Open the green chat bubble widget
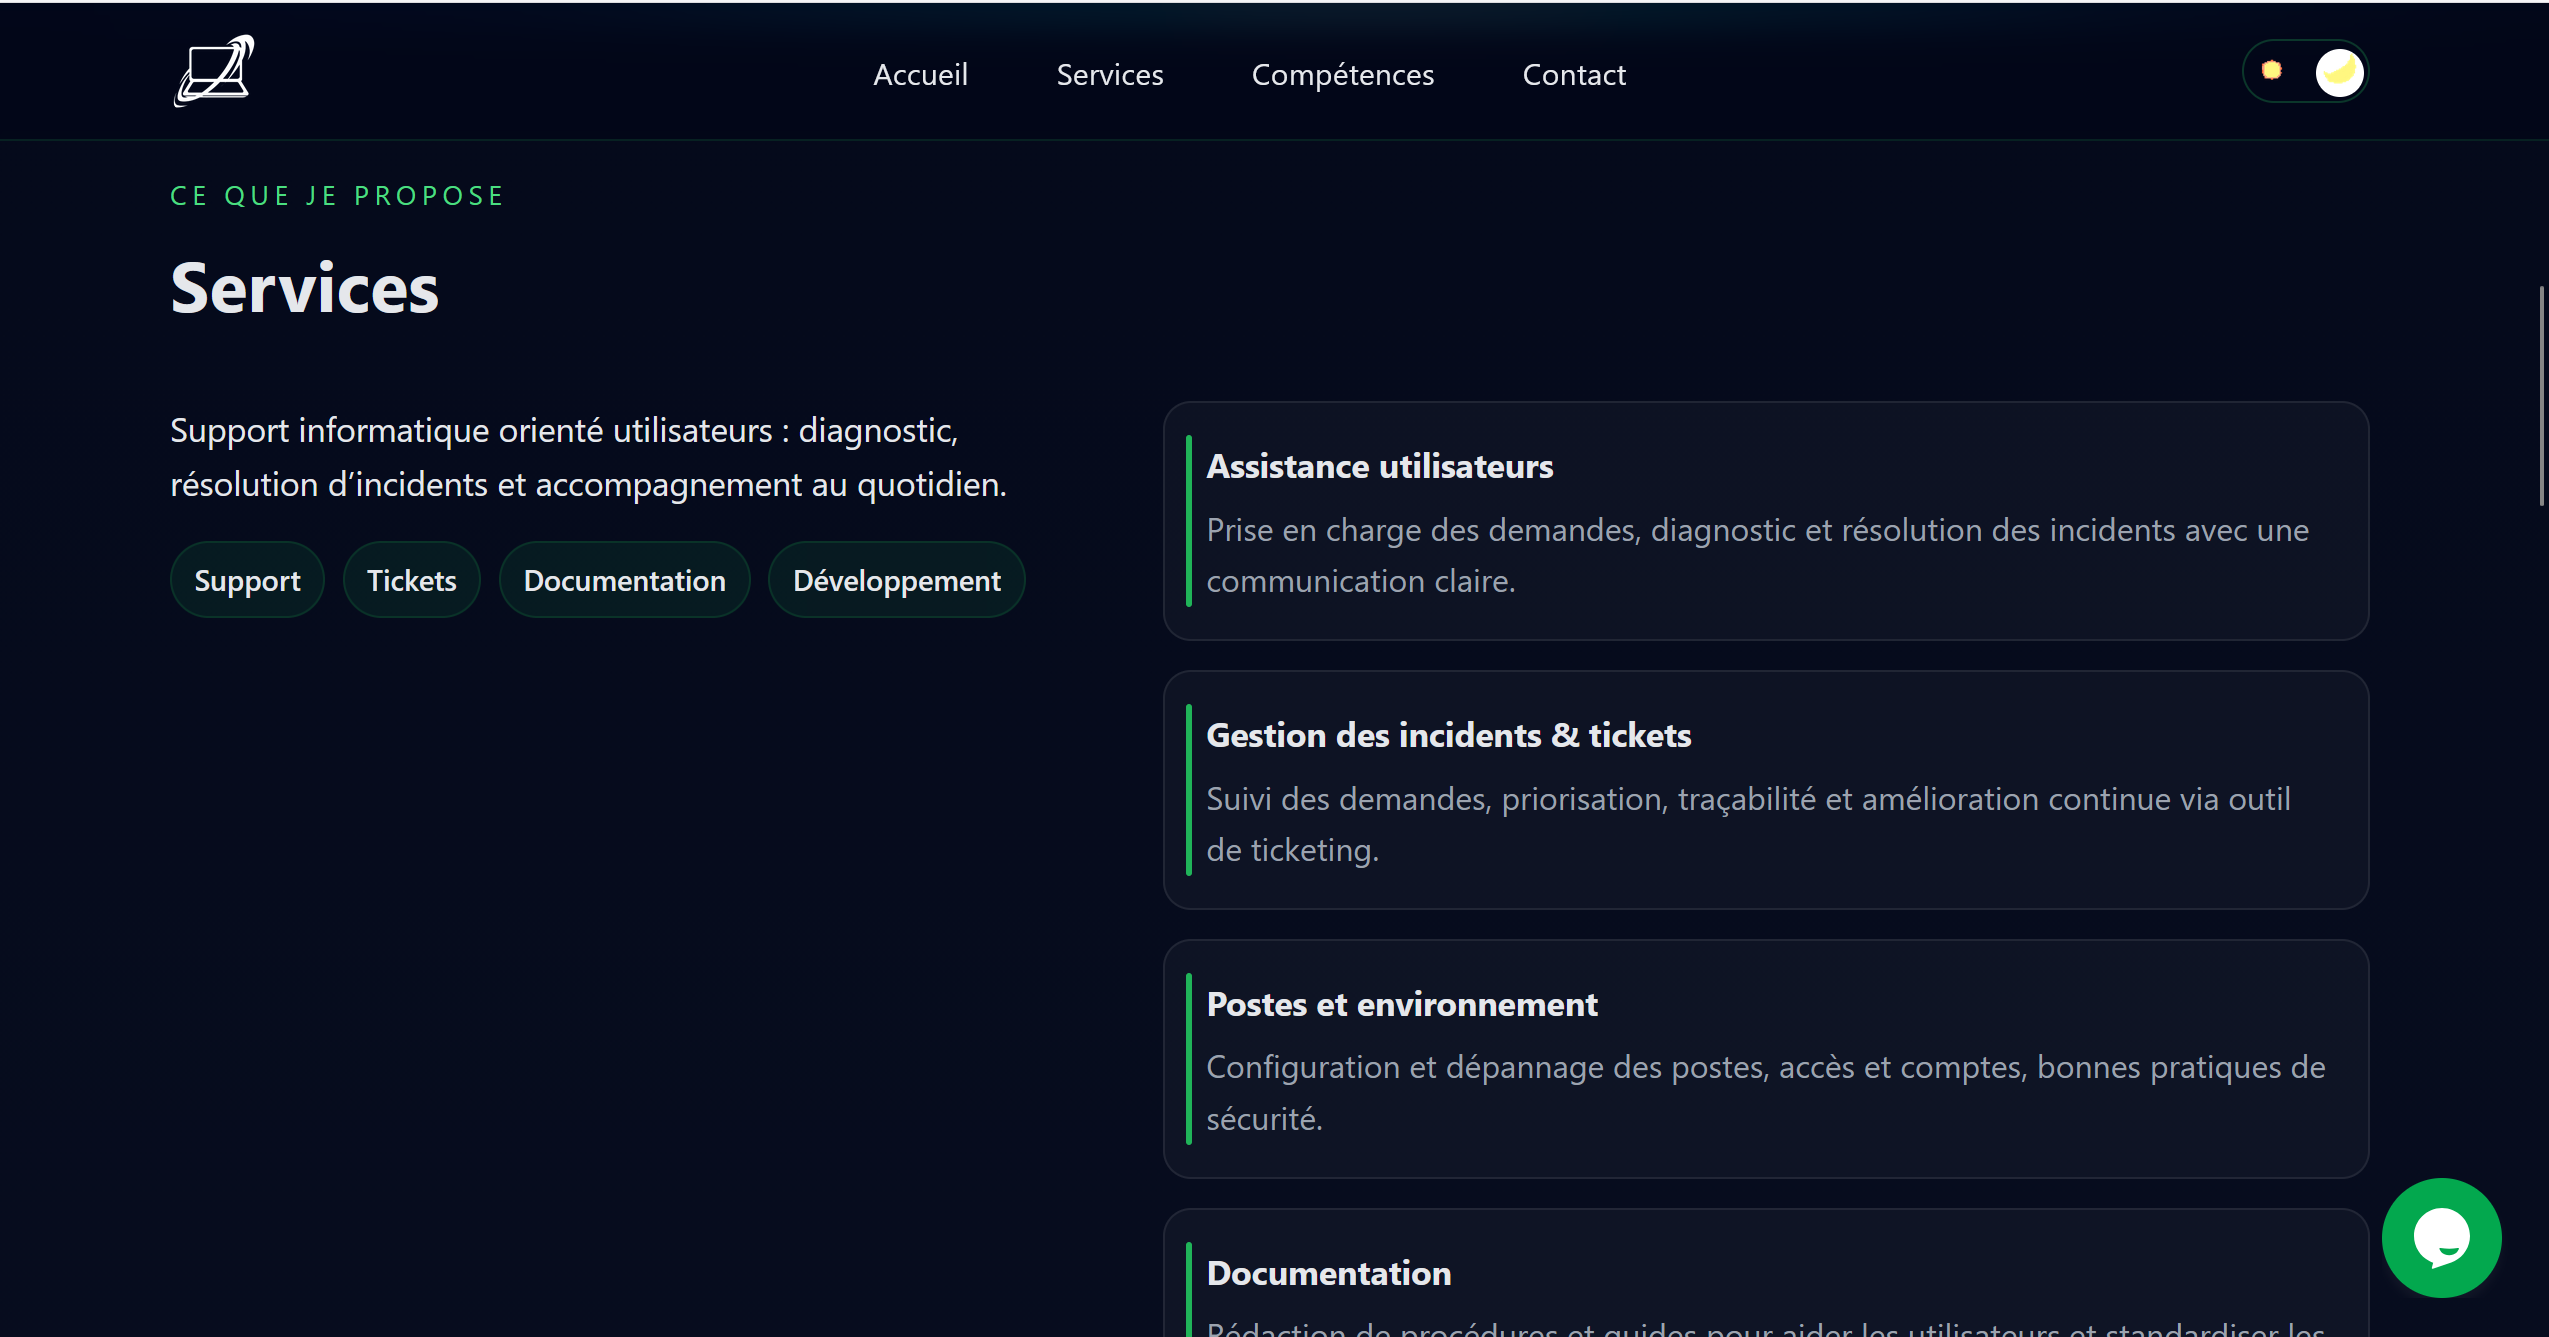 (x=2440, y=1237)
